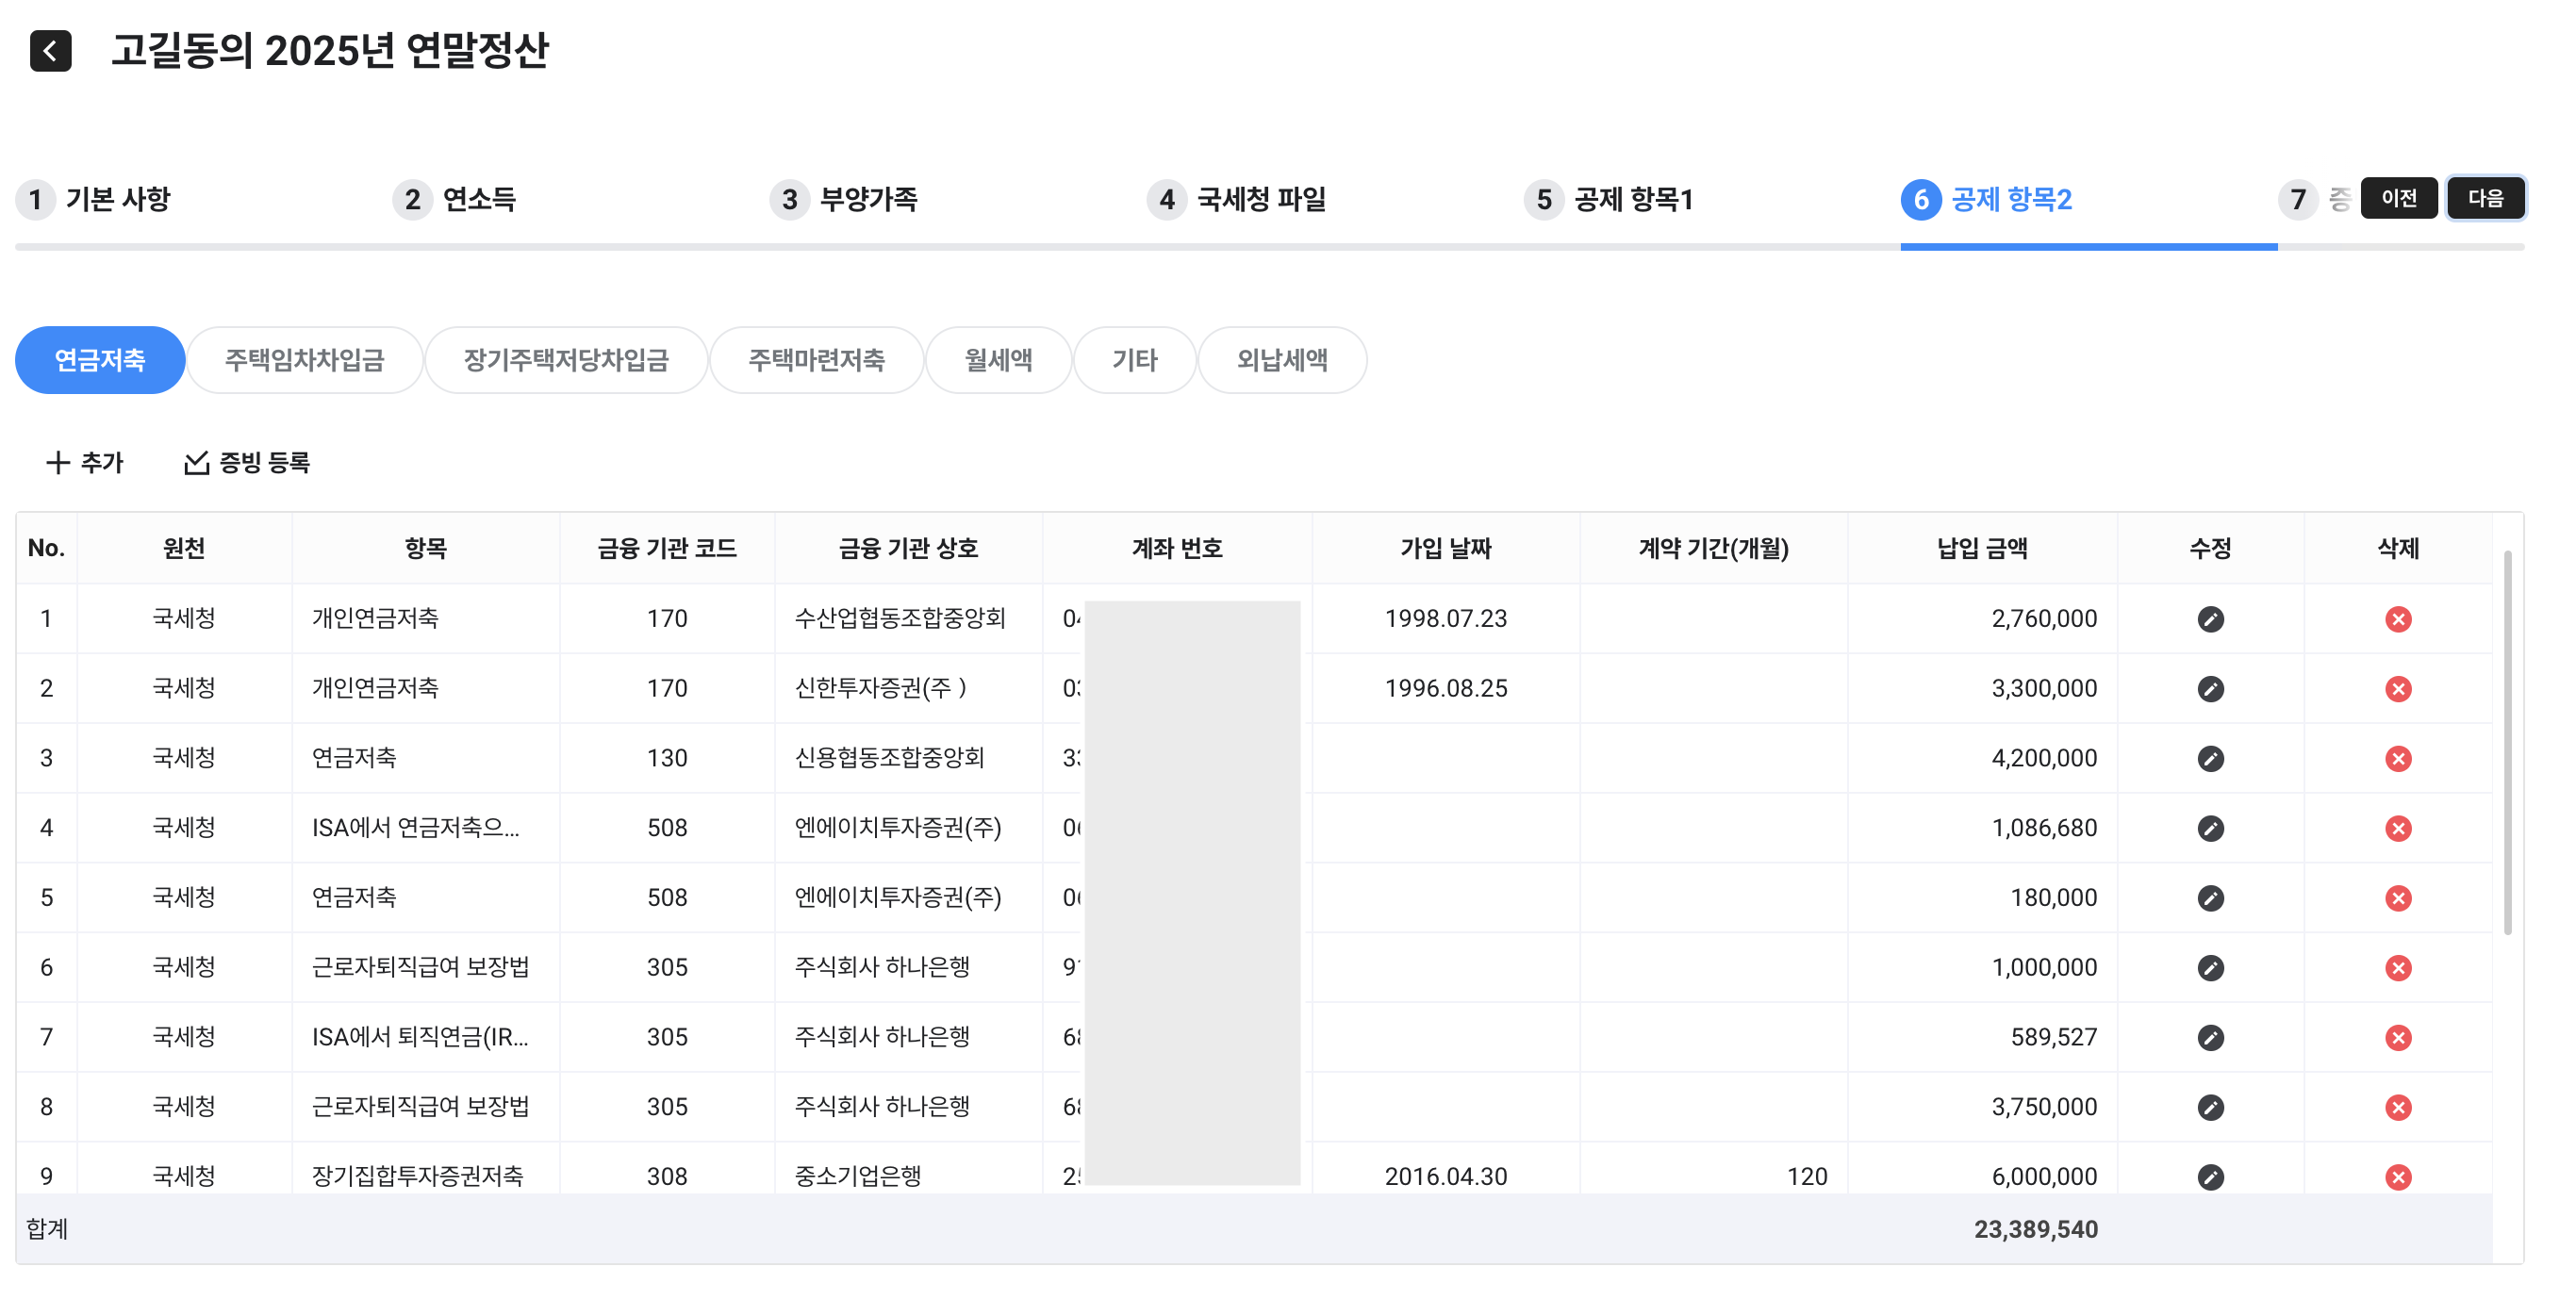Click the 납입 금액 column header
This screenshot has width=2576, height=1316.
[1981, 548]
